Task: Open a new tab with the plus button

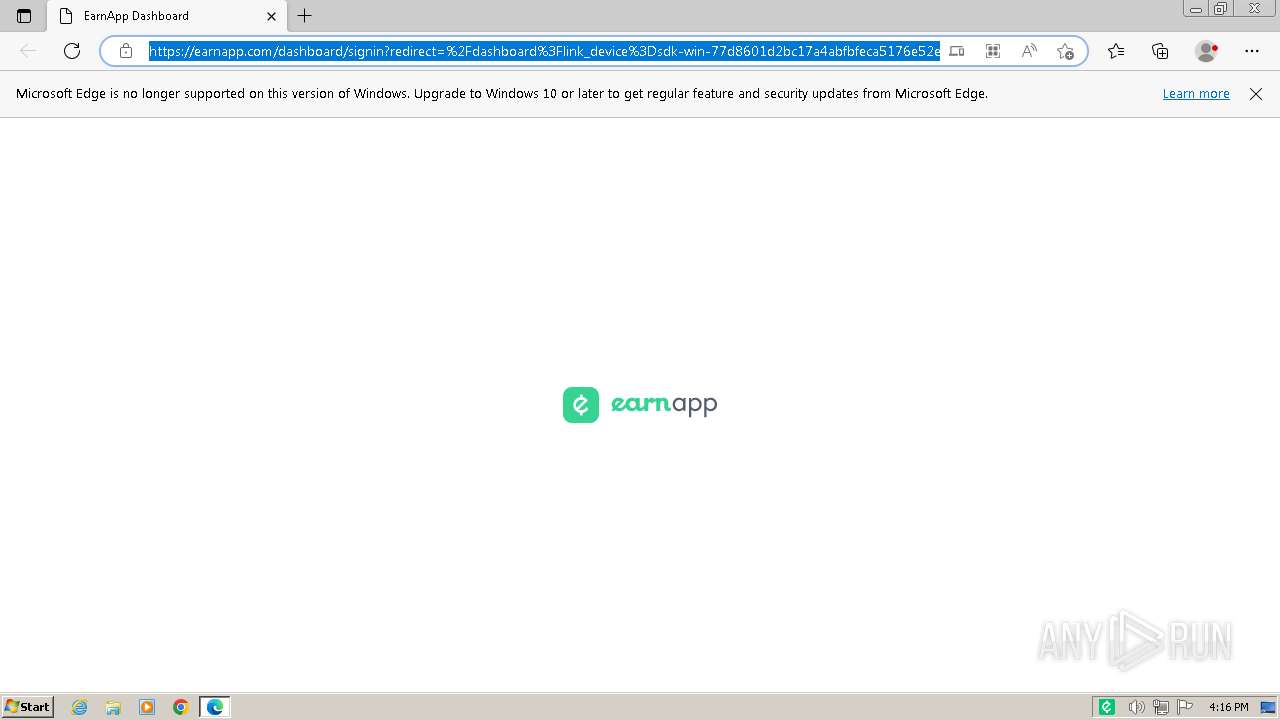Action: [x=305, y=16]
